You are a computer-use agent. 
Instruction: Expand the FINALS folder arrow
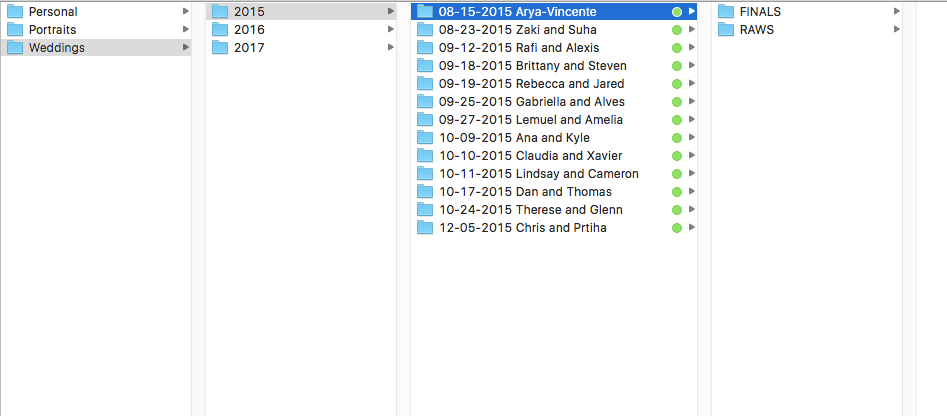(897, 11)
